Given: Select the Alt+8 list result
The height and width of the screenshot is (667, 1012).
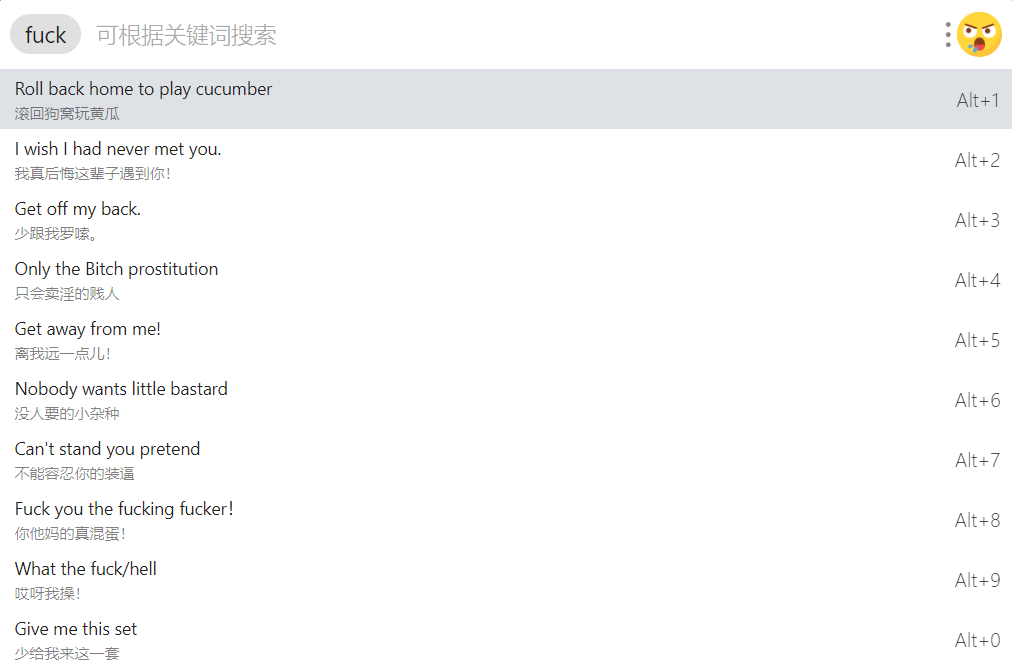Looking at the screenshot, I should click(506, 520).
